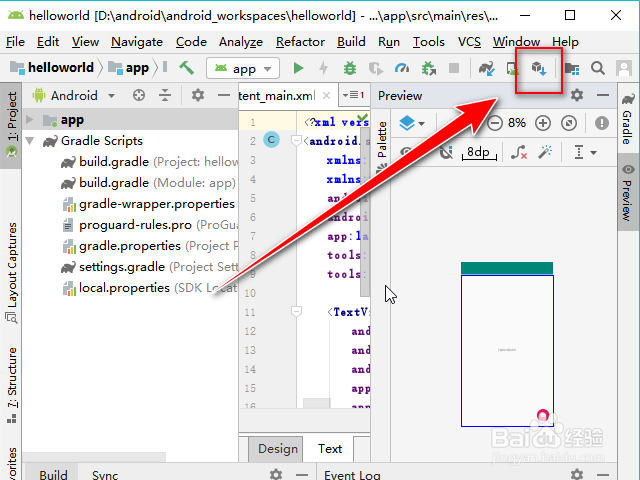This screenshot has height=480, width=640.
Task: Zoom in the layout preview
Action: coord(543,123)
